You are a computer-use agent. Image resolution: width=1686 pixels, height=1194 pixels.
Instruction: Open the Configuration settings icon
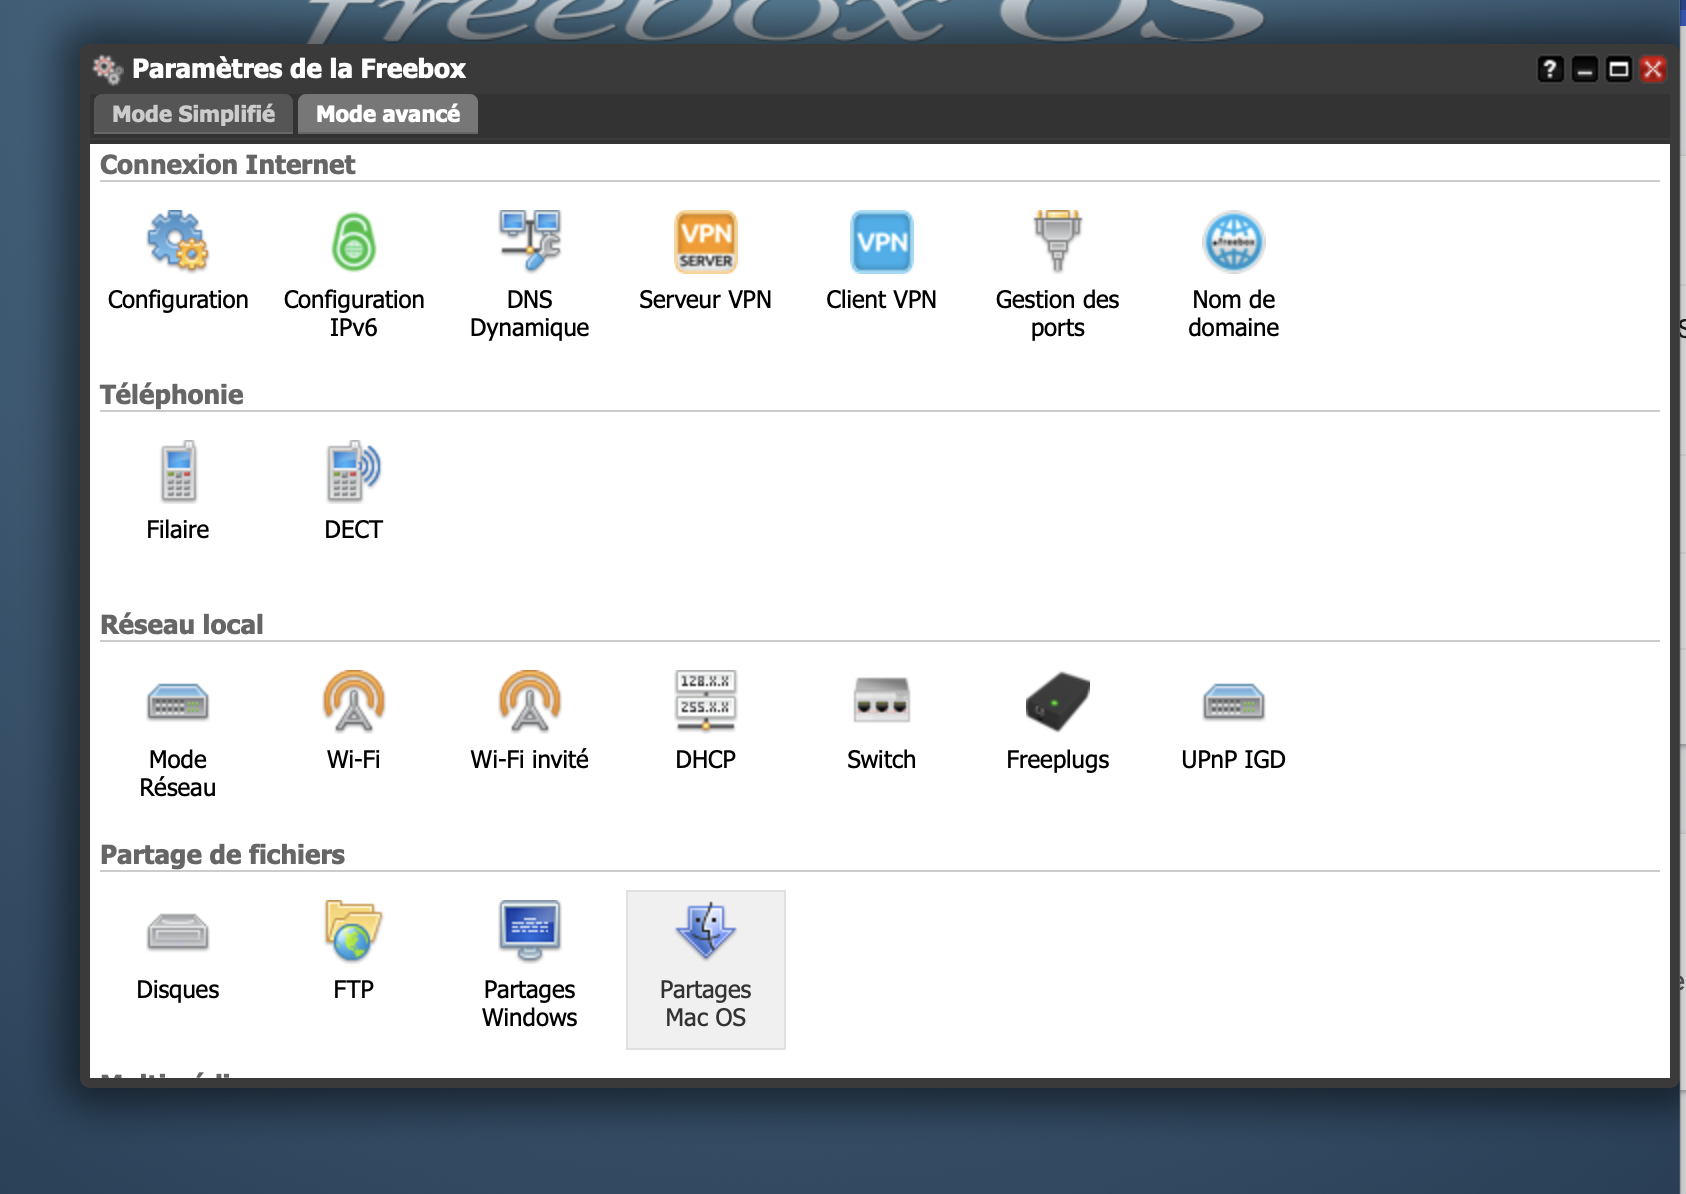coord(178,262)
